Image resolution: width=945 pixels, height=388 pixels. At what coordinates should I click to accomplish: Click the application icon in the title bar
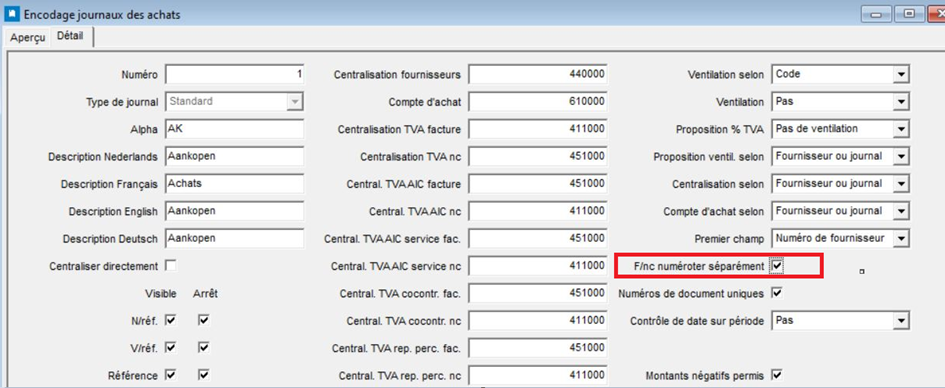(12, 13)
